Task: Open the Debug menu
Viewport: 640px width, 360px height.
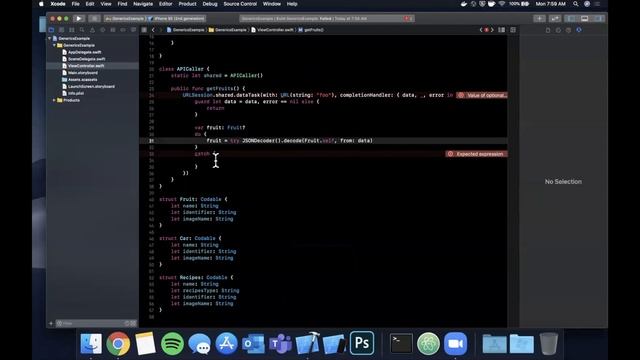Action: 210,4
